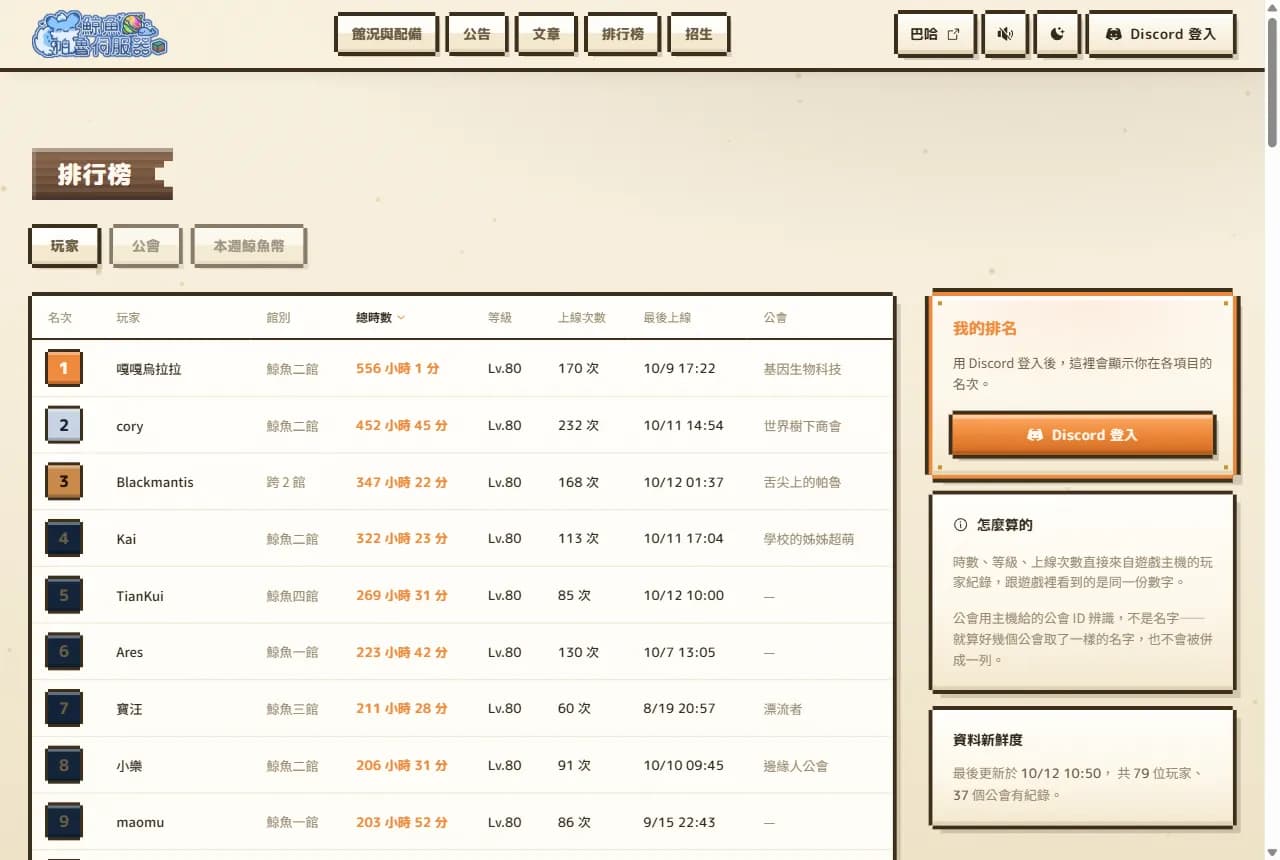Click the rank 9 badge
The width and height of the screenshot is (1280, 860).
[64, 822]
